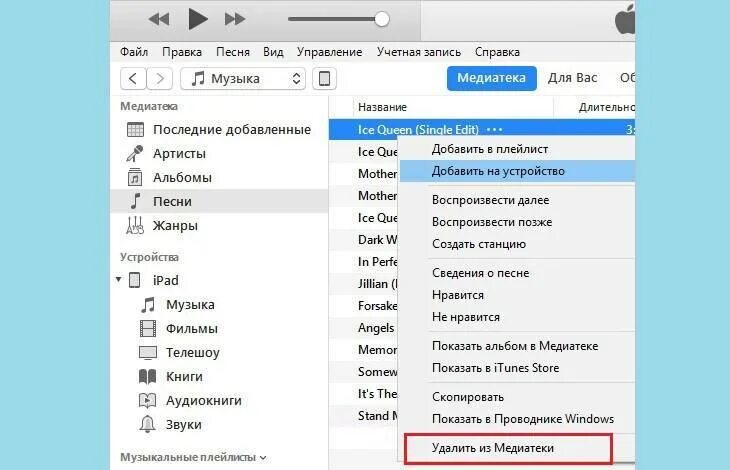Click the three dots on Ice Queen row
This screenshot has height=470, width=730.
click(494, 129)
